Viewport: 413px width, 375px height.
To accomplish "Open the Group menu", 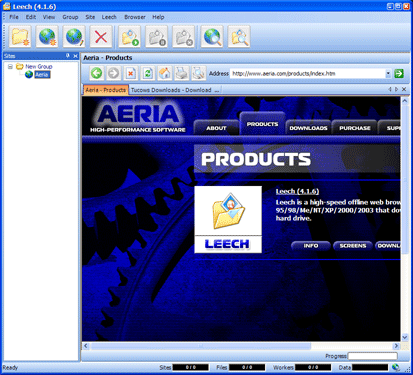I will click(x=70, y=17).
